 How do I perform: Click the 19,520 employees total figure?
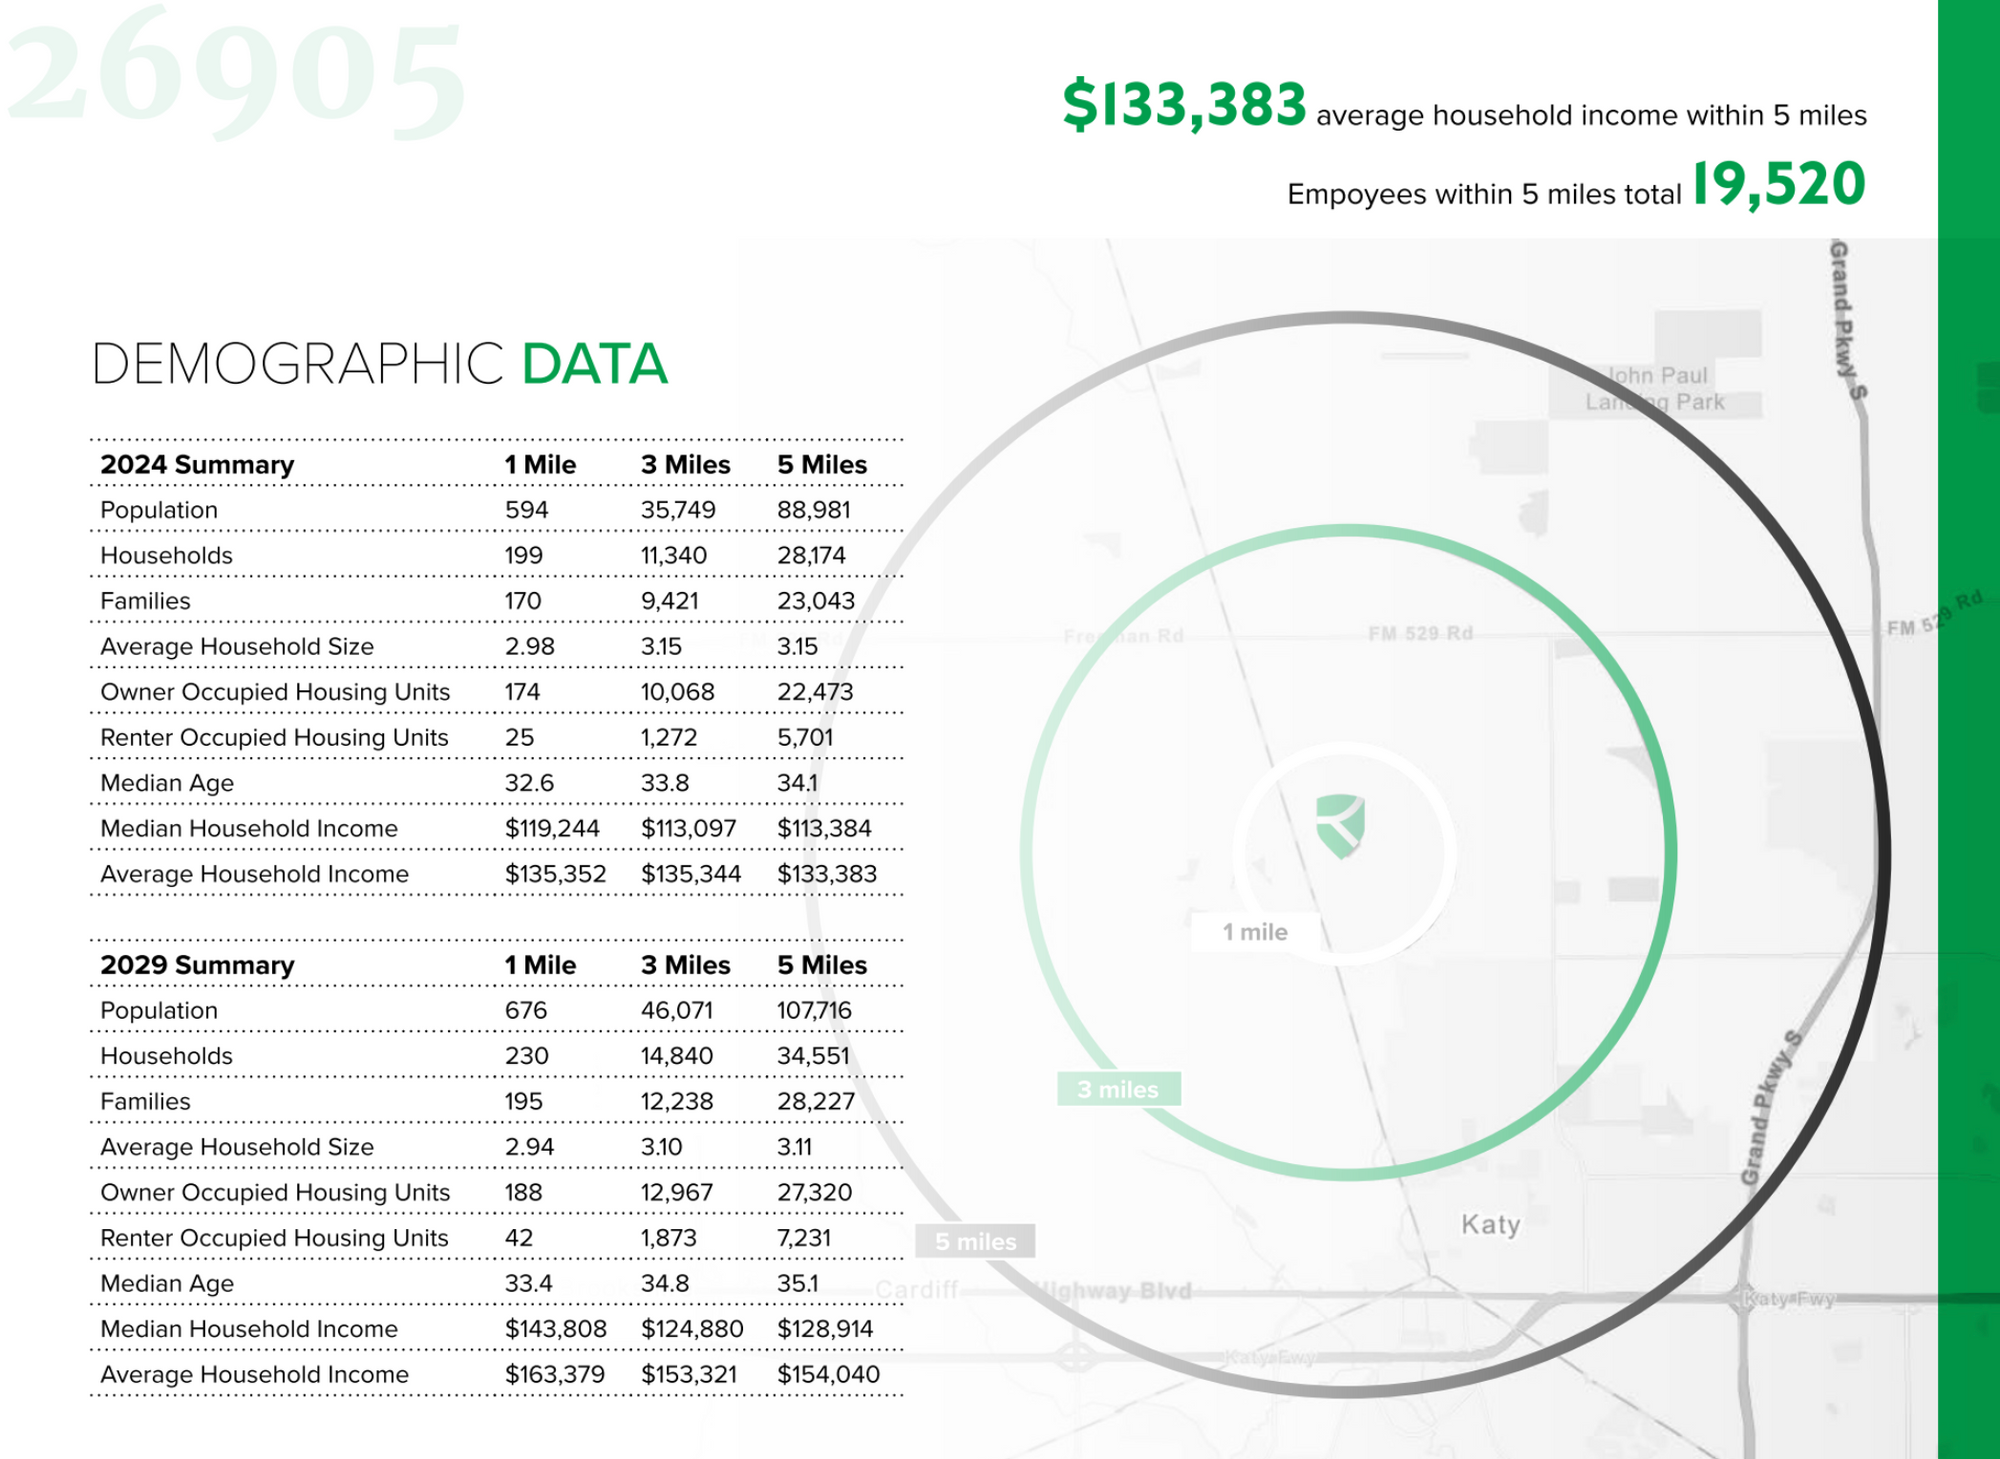(x=1778, y=185)
